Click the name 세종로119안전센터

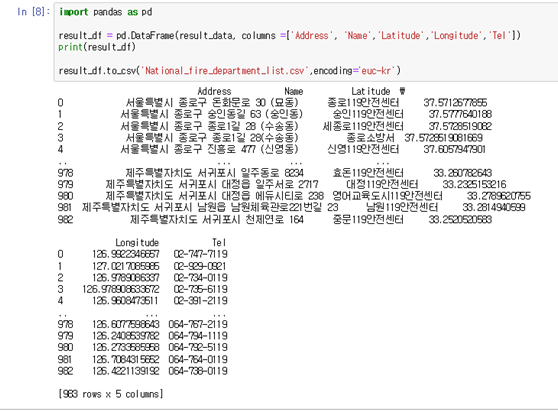(363, 126)
